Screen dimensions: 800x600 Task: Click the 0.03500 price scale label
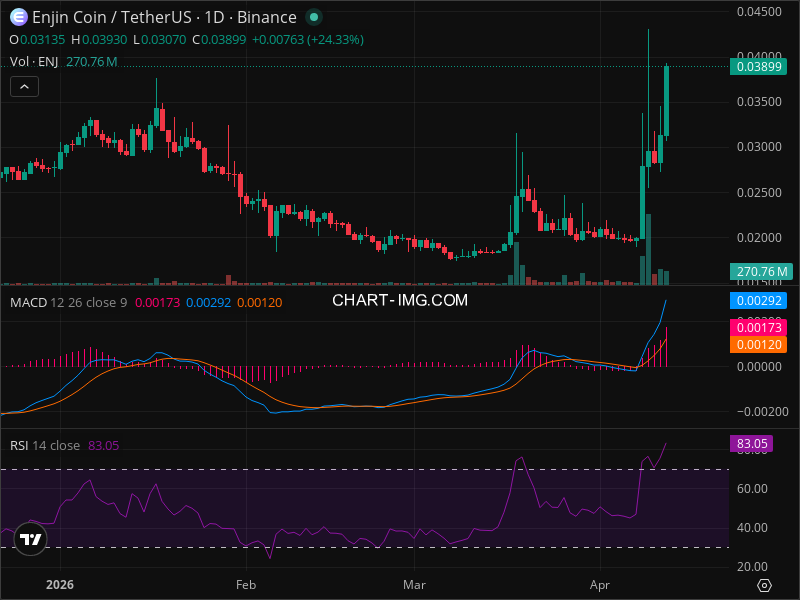click(759, 102)
